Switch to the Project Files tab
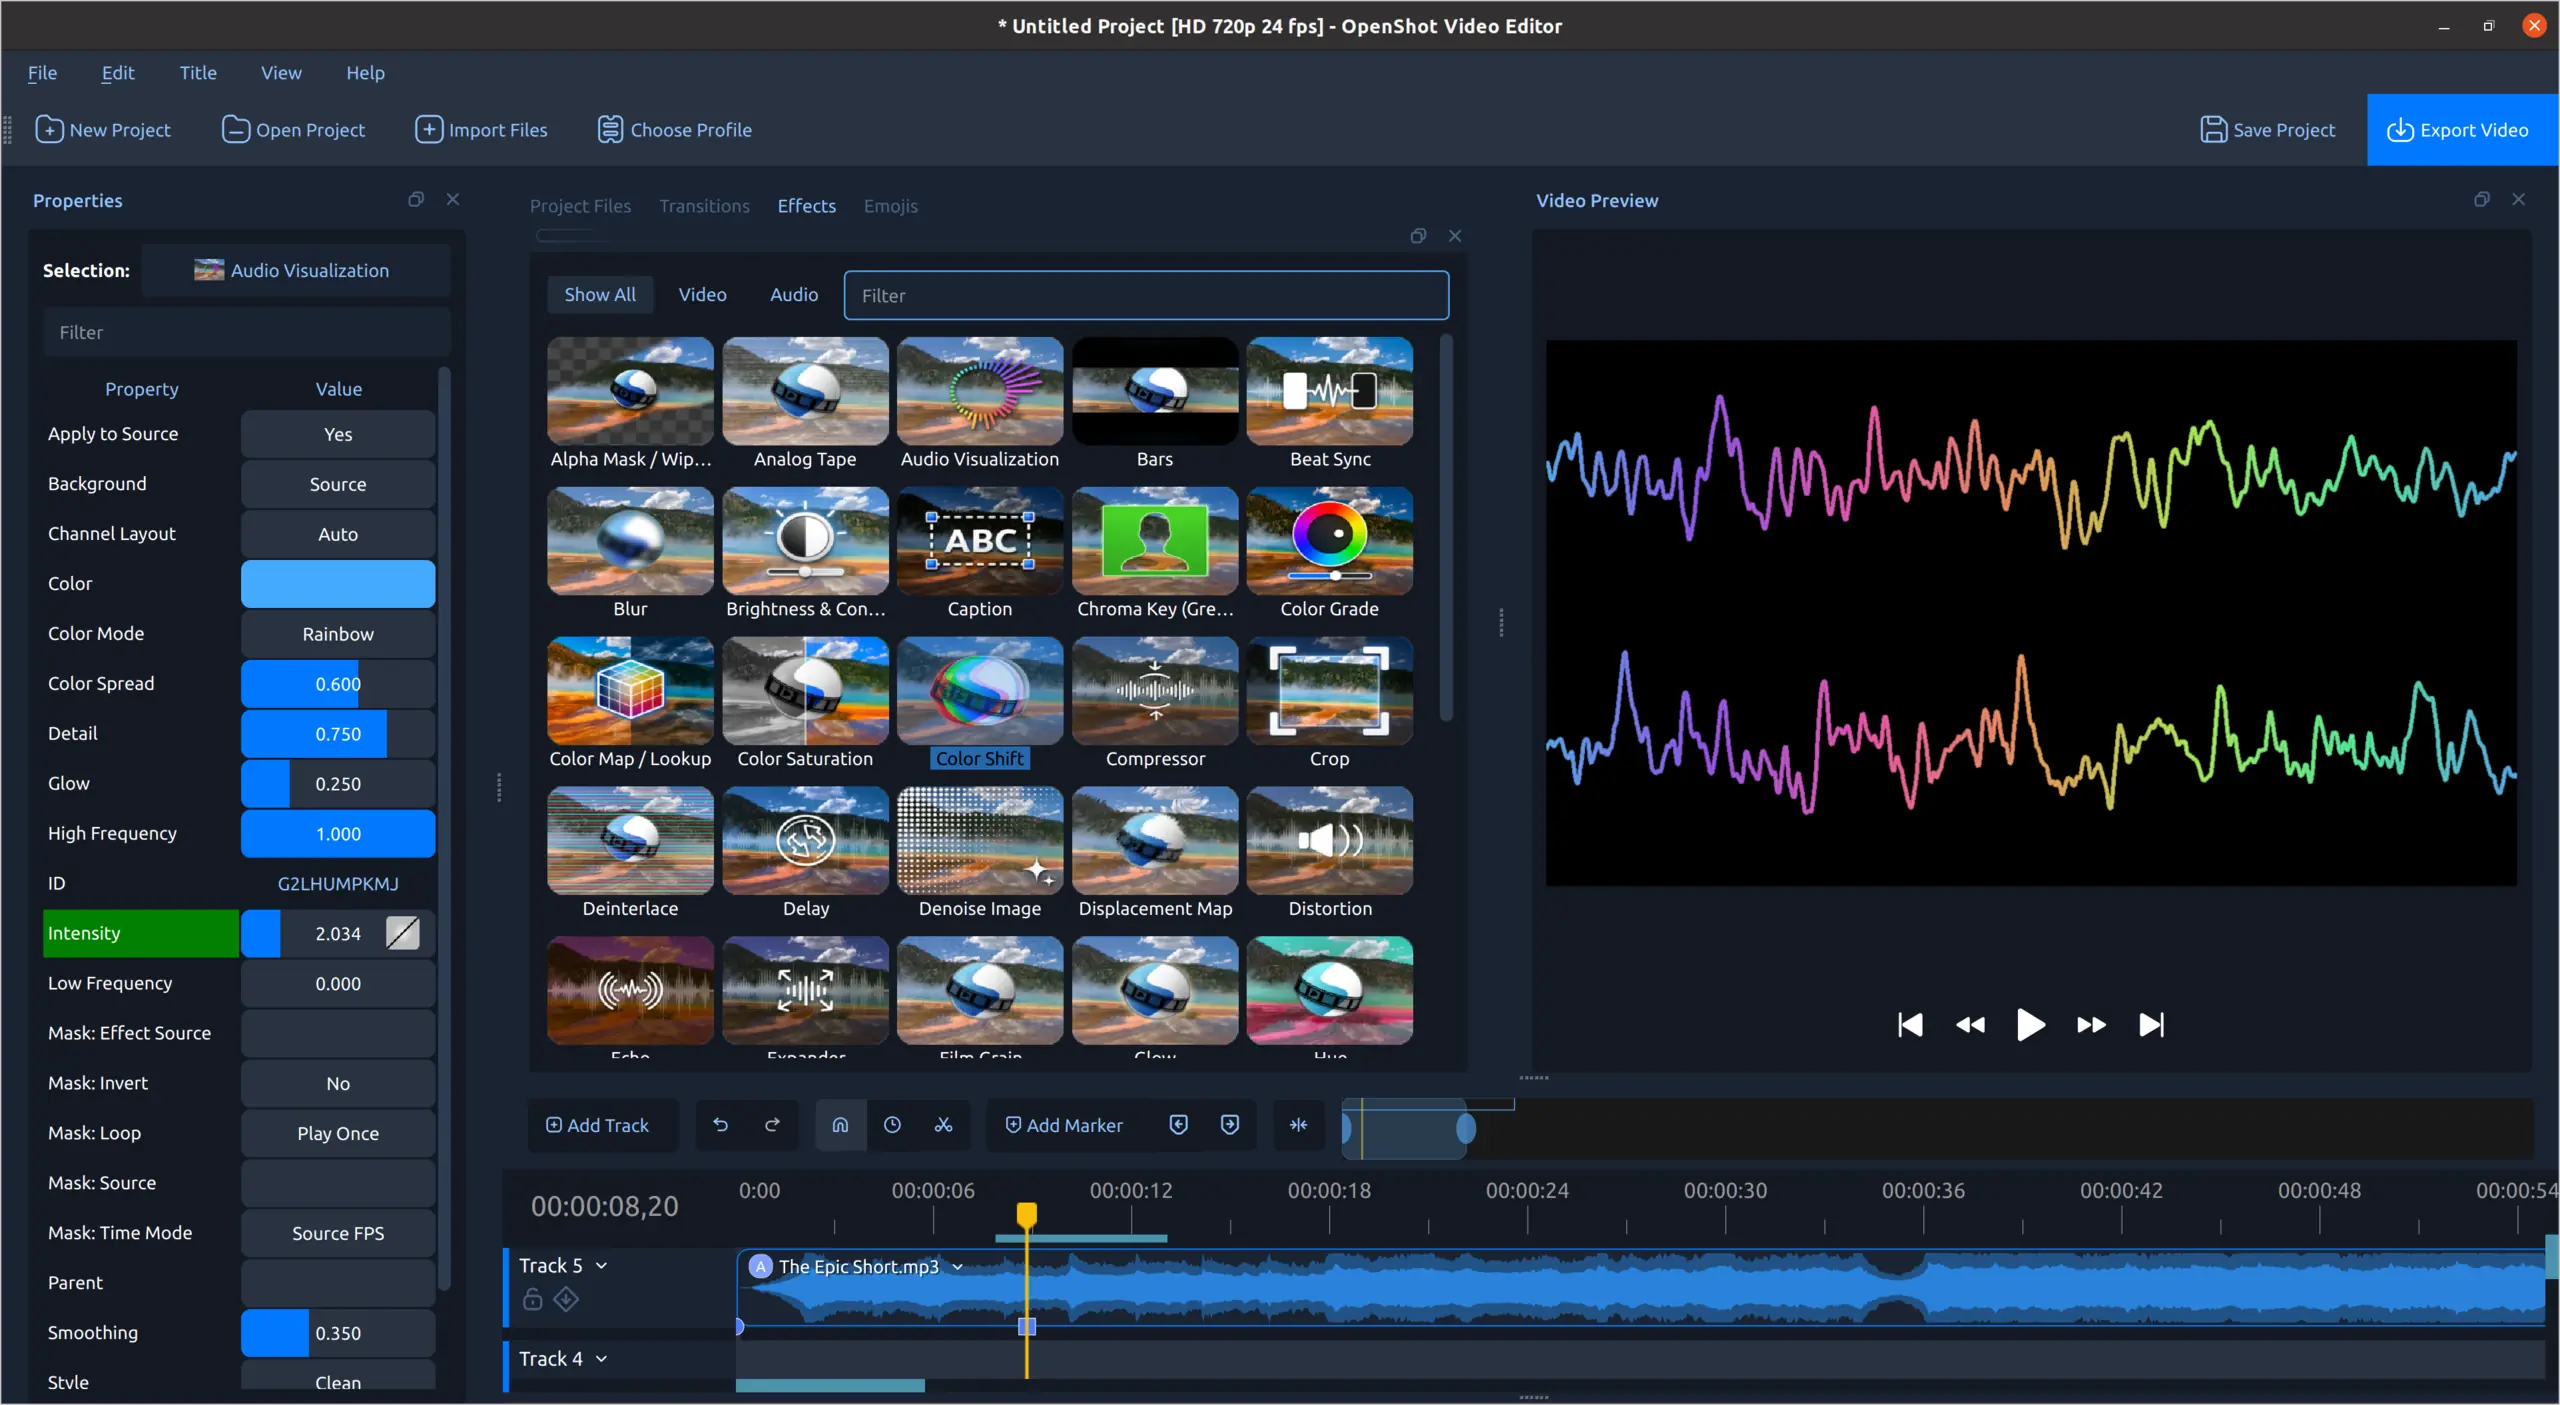This screenshot has width=2560, height=1405. coord(580,206)
